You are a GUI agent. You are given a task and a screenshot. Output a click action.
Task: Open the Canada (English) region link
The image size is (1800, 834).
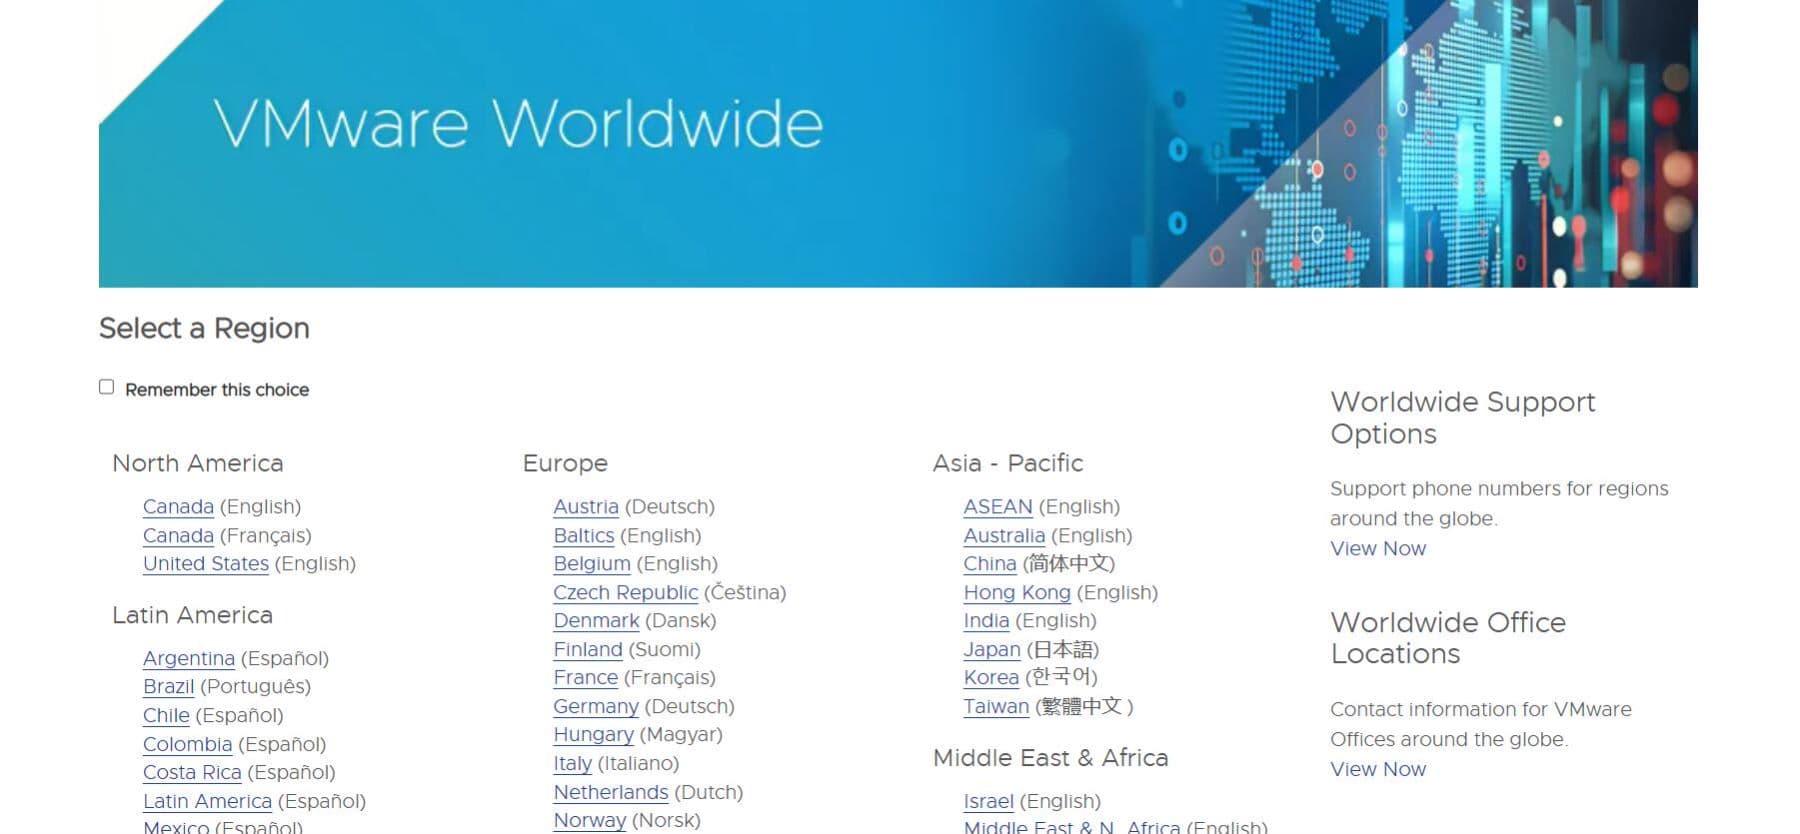pos(178,507)
